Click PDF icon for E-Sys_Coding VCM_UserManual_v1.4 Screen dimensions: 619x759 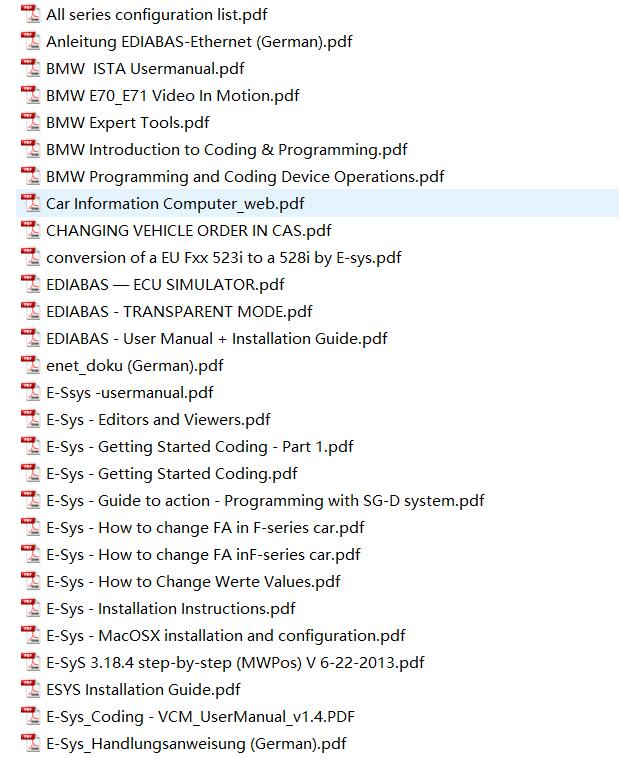30,716
